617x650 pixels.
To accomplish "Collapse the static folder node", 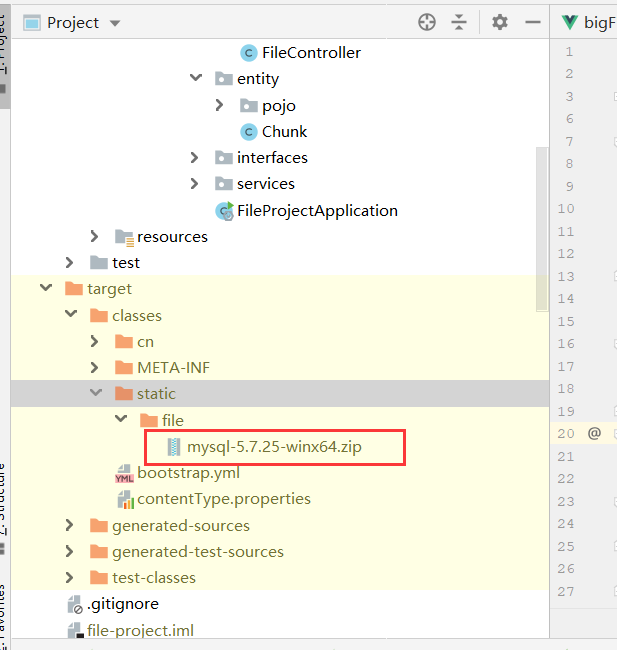I will coord(96,392).
